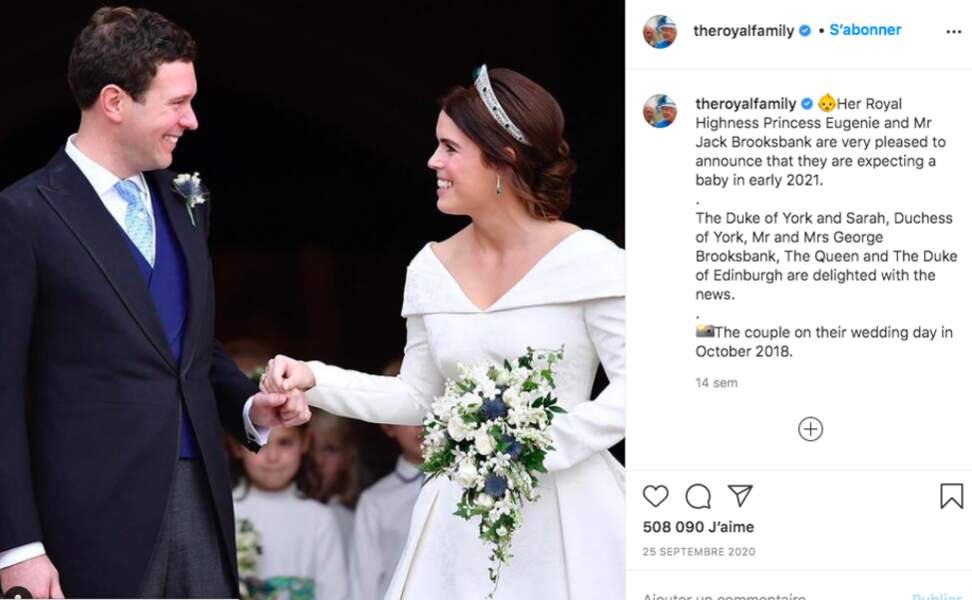Image resolution: width=972 pixels, height=600 pixels.
Task: Click the profile avatar beside the caption
Action: 660,111
